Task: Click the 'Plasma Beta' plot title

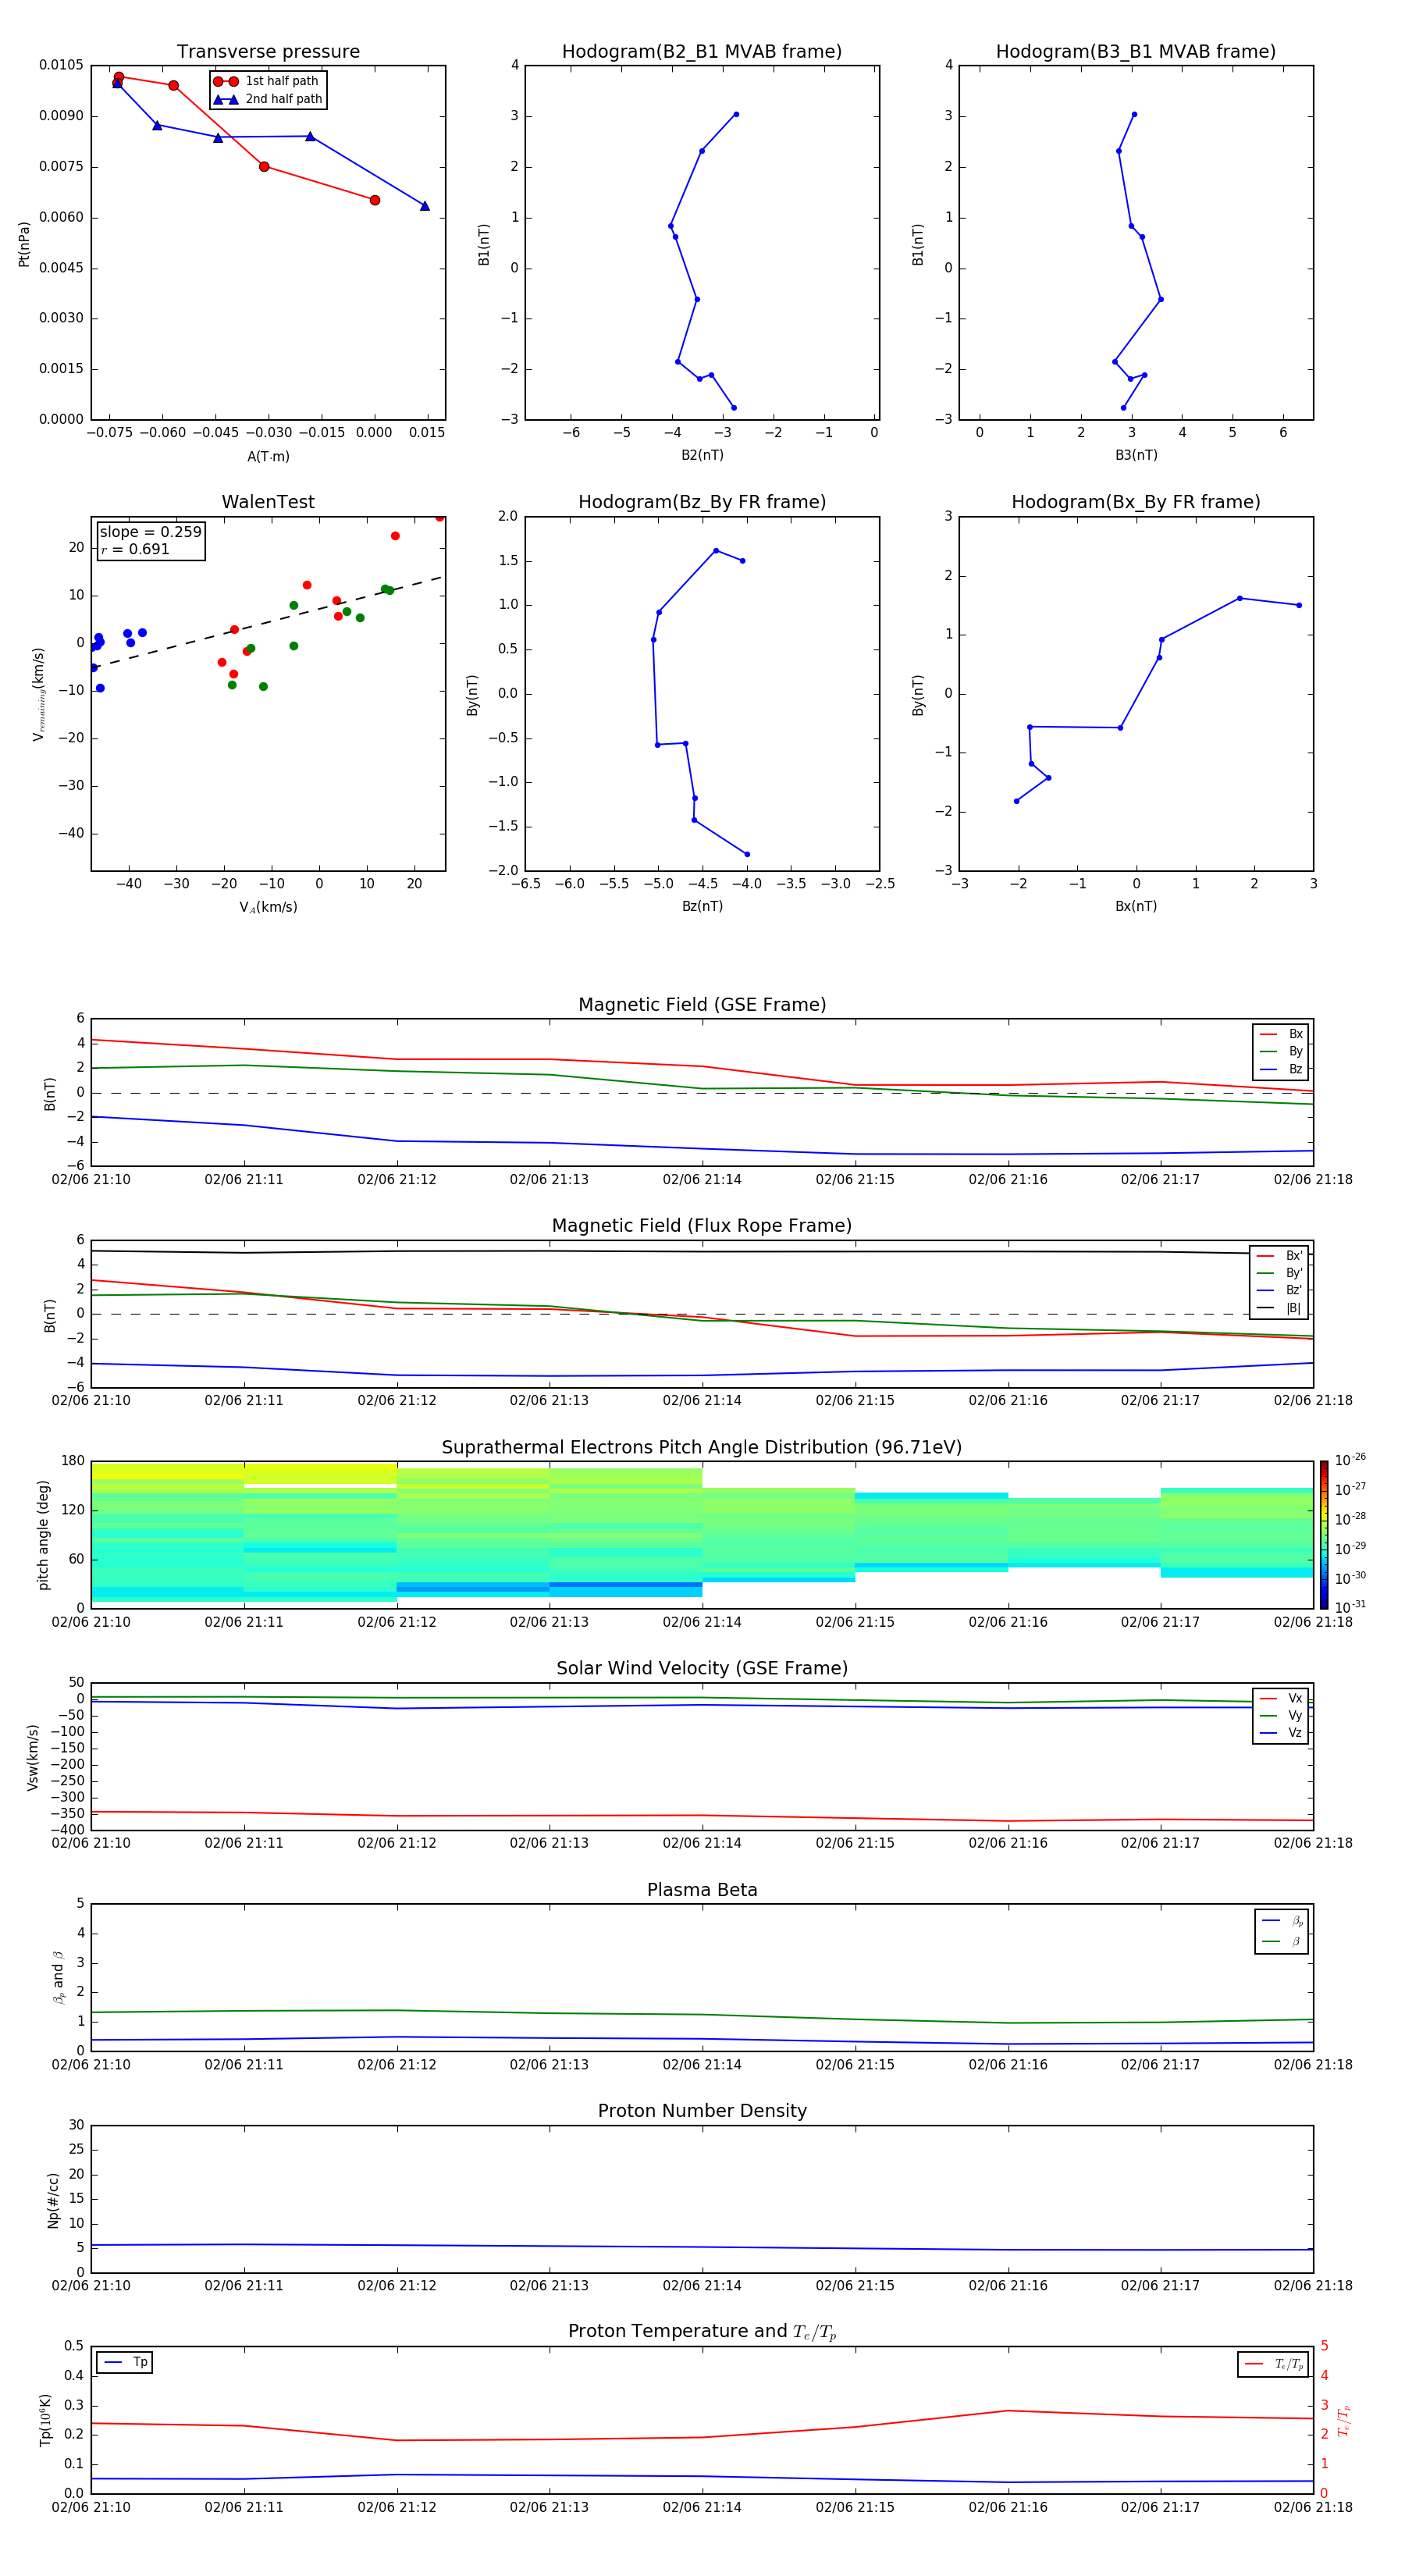Action: 702,1890
